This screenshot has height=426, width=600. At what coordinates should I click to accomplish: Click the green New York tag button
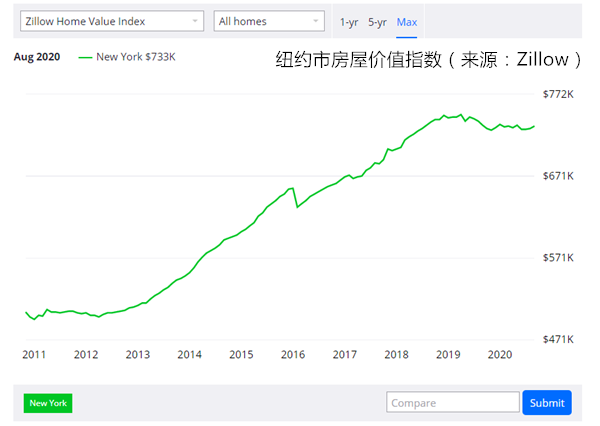[x=48, y=403]
